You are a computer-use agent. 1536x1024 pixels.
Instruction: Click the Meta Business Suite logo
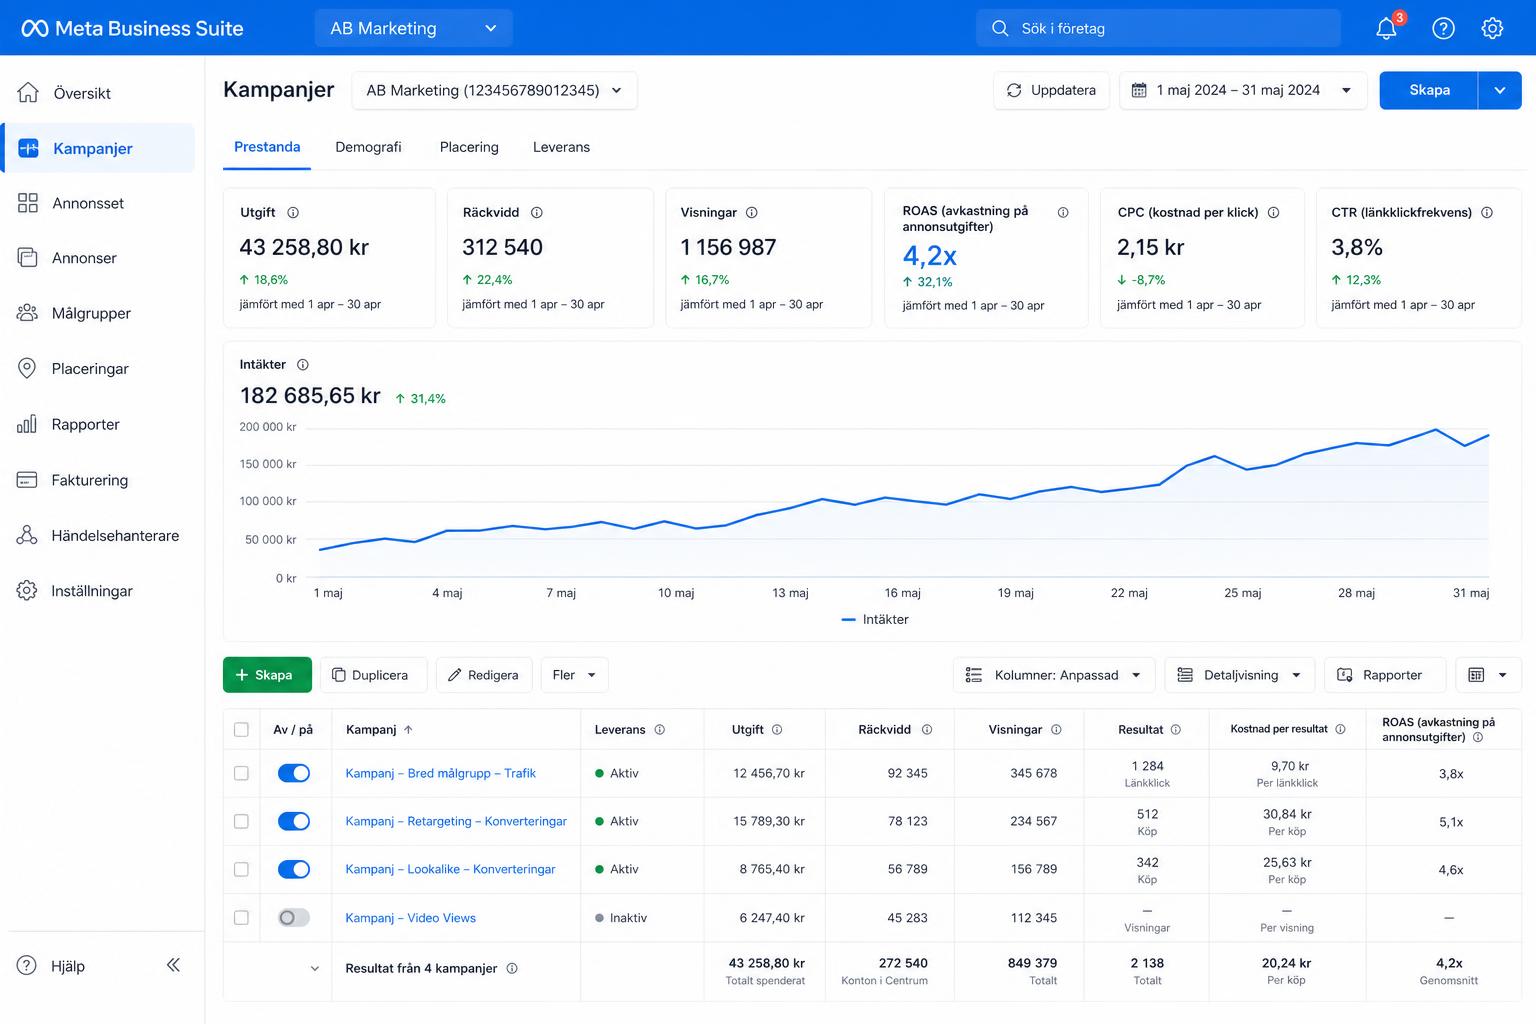[133, 28]
